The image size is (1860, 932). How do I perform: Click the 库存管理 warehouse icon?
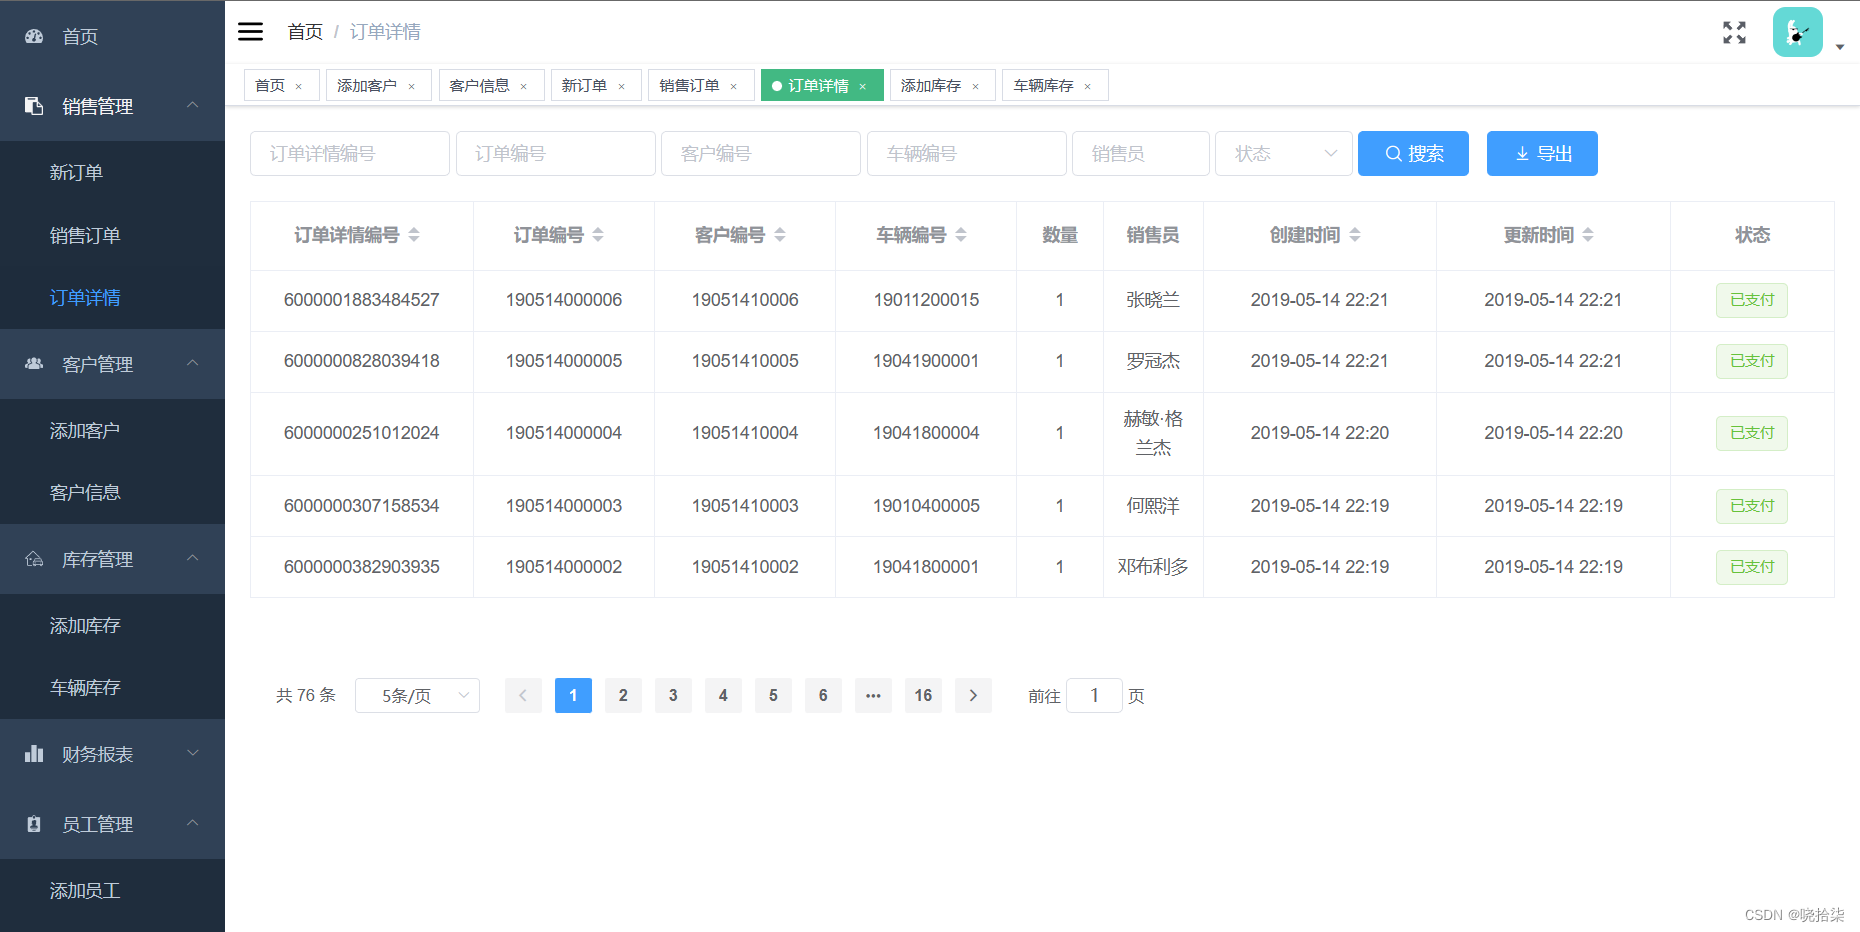point(33,559)
